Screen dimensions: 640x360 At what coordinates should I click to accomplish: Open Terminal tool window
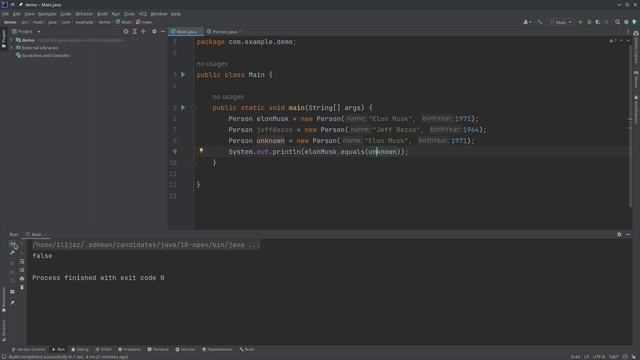point(158,349)
